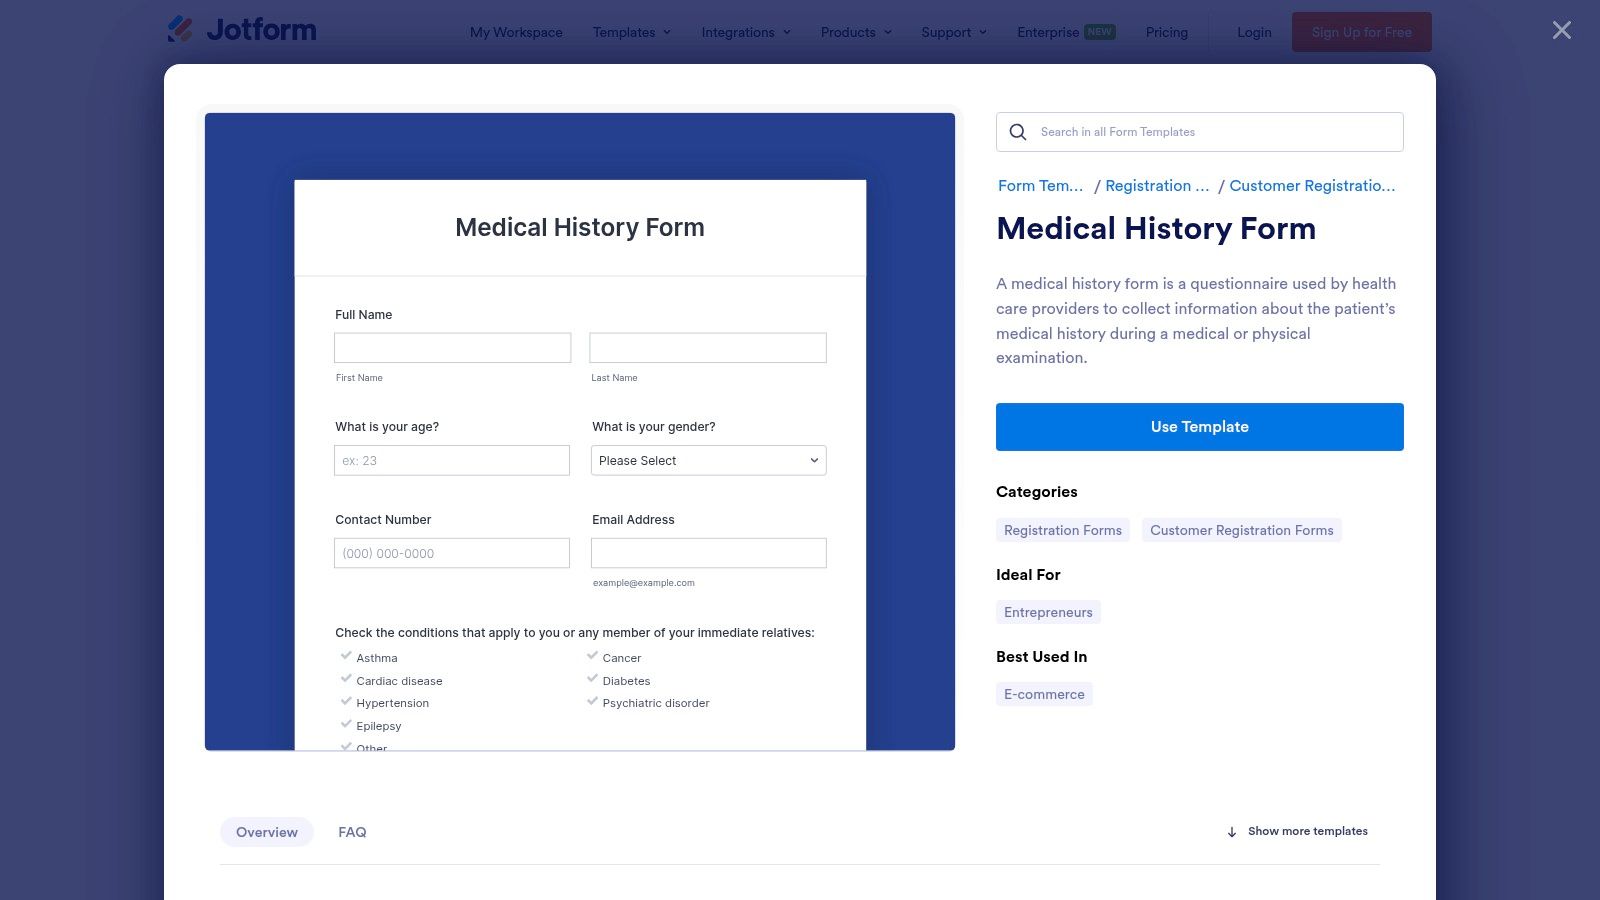
Task: Open the Registration Forms category tag
Action: tap(1062, 530)
